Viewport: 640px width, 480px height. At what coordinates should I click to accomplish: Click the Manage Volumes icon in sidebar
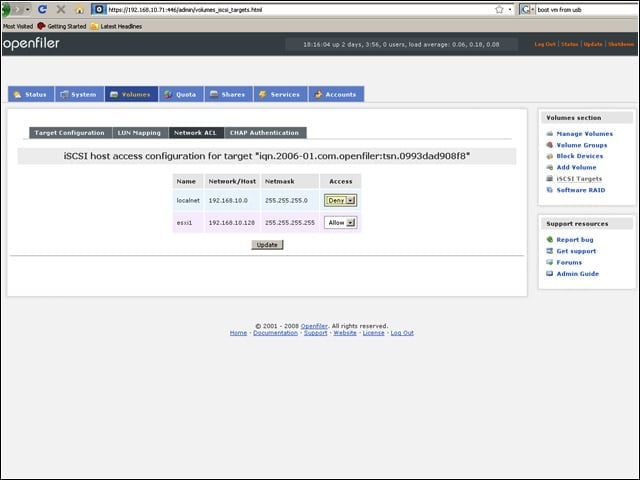click(x=549, y=133)
